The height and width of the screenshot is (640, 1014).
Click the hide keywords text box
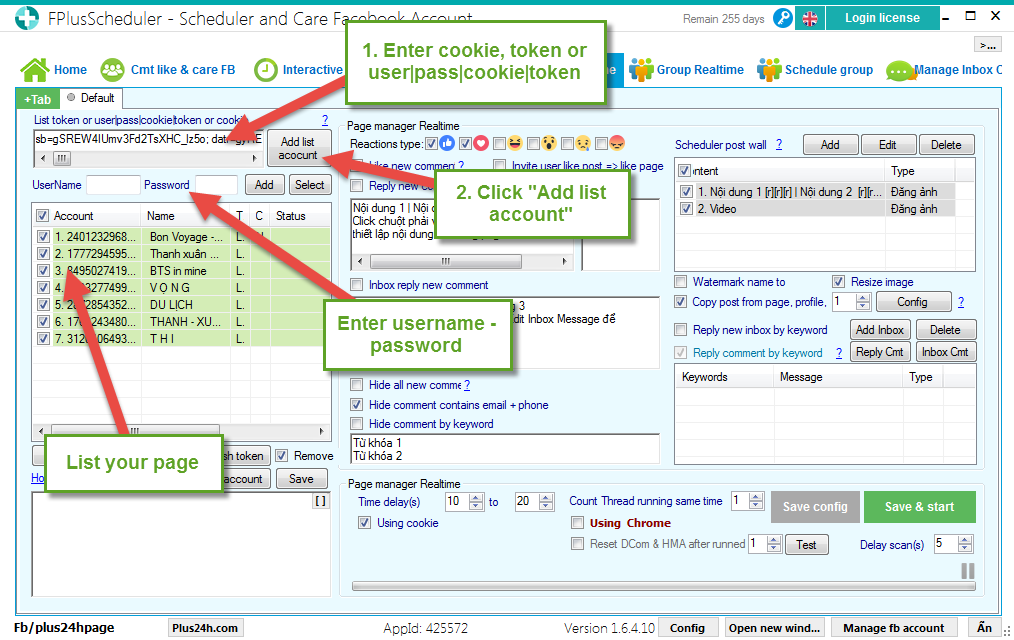[505, 449]
